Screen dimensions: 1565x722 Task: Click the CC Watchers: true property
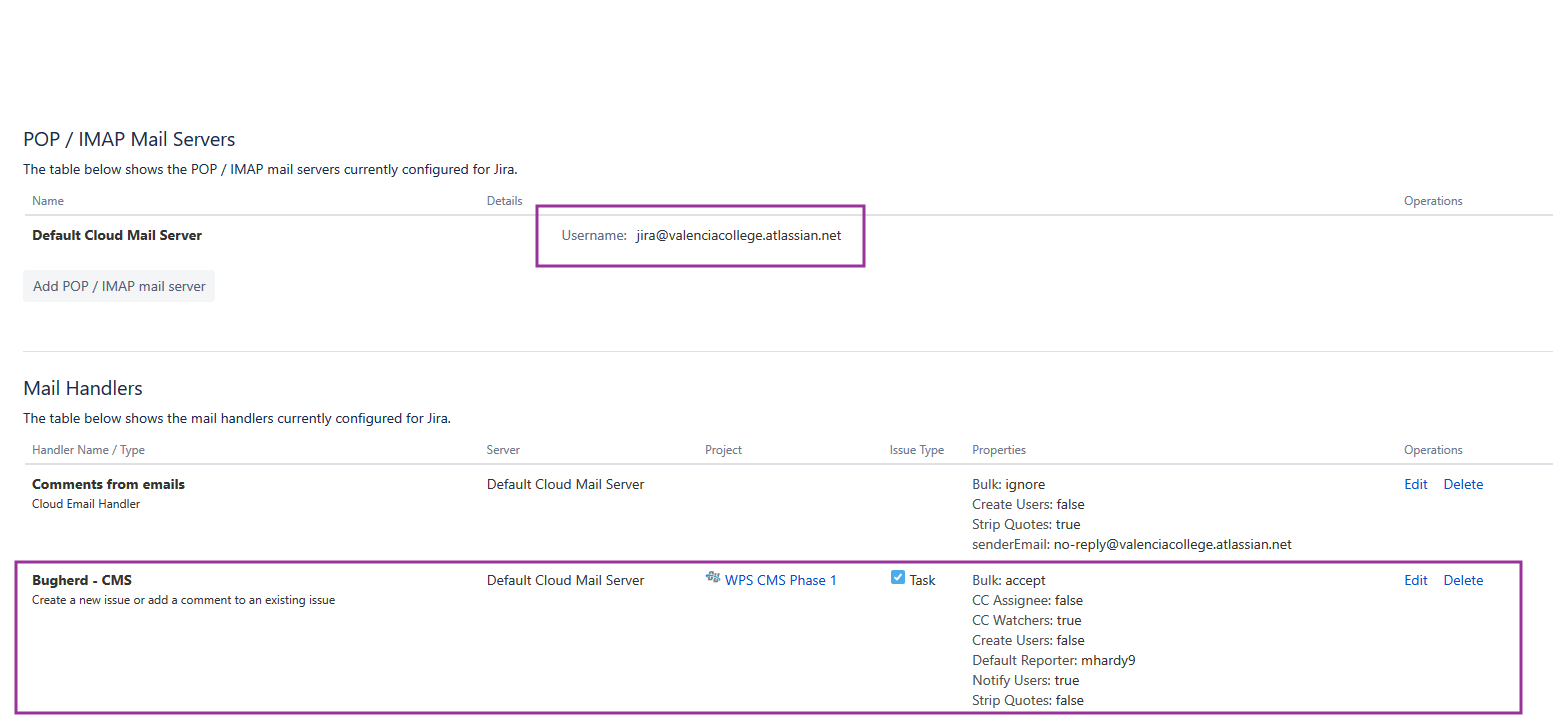click(1027, 620)
